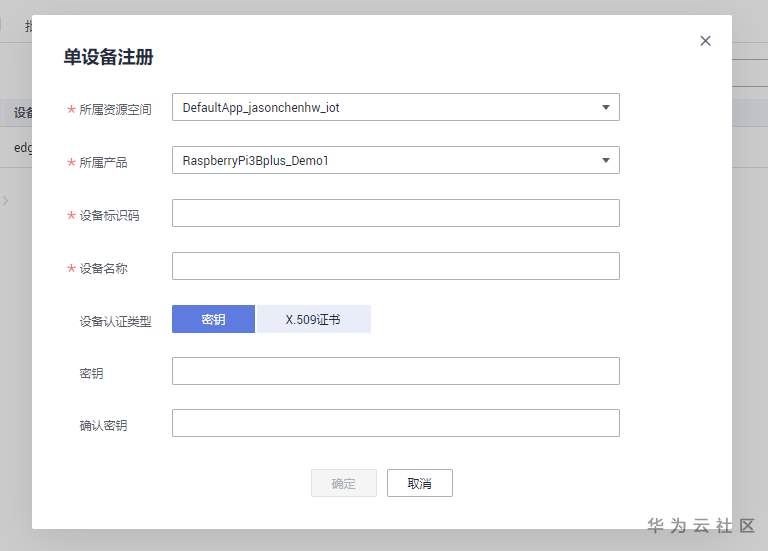Image resolution: width=768 pixels, height=551 pixels.
Task: Switch to X.509证书 authentication type
Action: coord(313,319)
